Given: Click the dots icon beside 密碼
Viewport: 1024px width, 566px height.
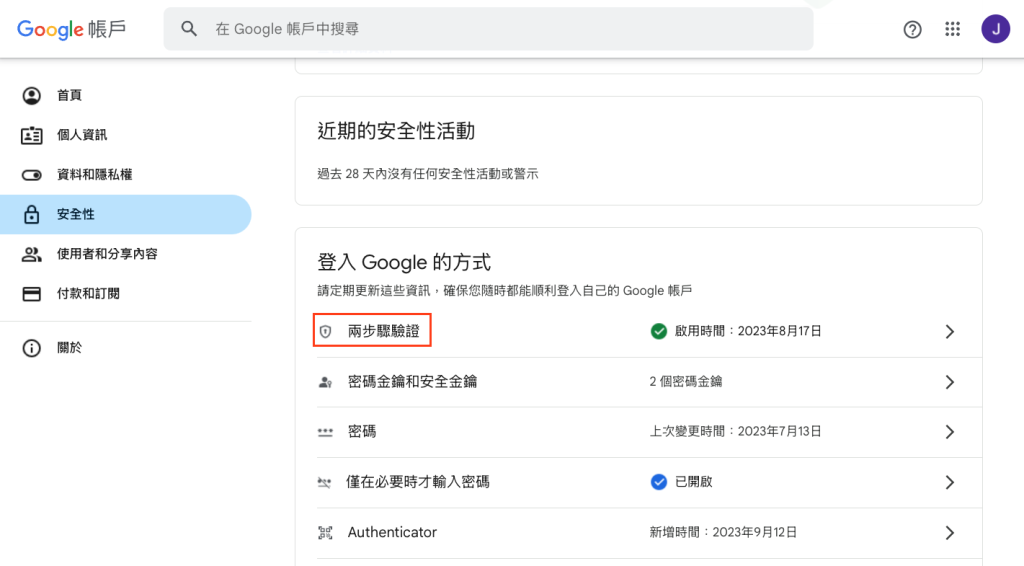Looking at the screenshot, I should [x=325, y=432].
